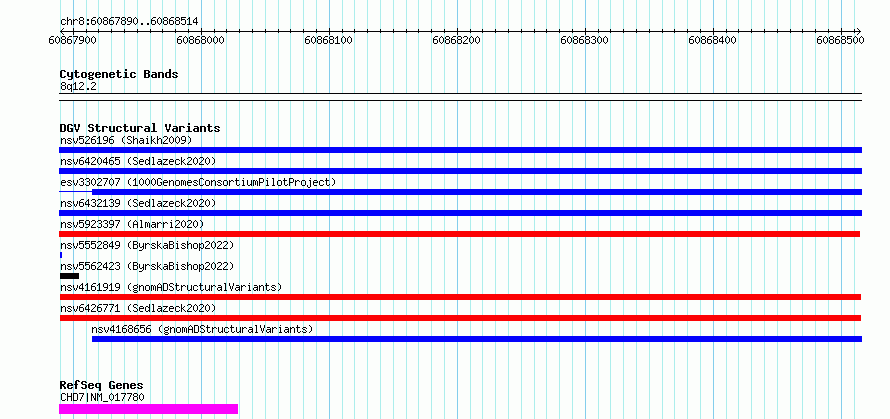This screenshot has width=890, height=419.
Task: Click the black nsv5562423 variant block
Action: (x=69, y=276)
